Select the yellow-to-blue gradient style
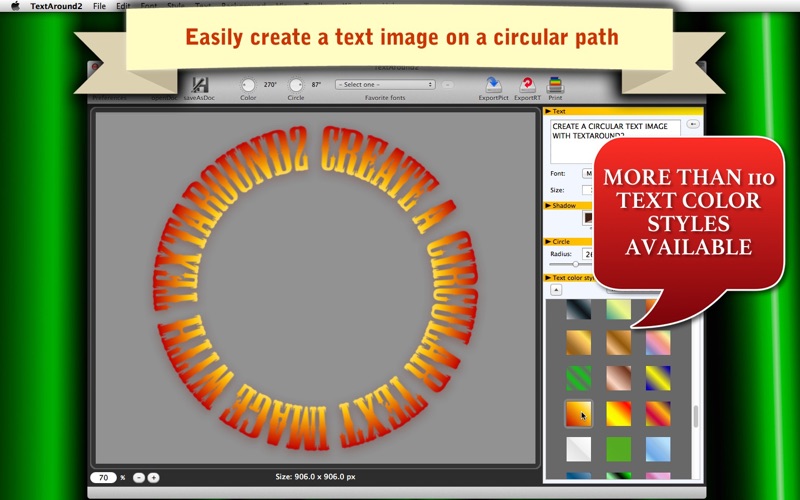The width and height of the screenshot is (800, 500). tap(658, 378)
